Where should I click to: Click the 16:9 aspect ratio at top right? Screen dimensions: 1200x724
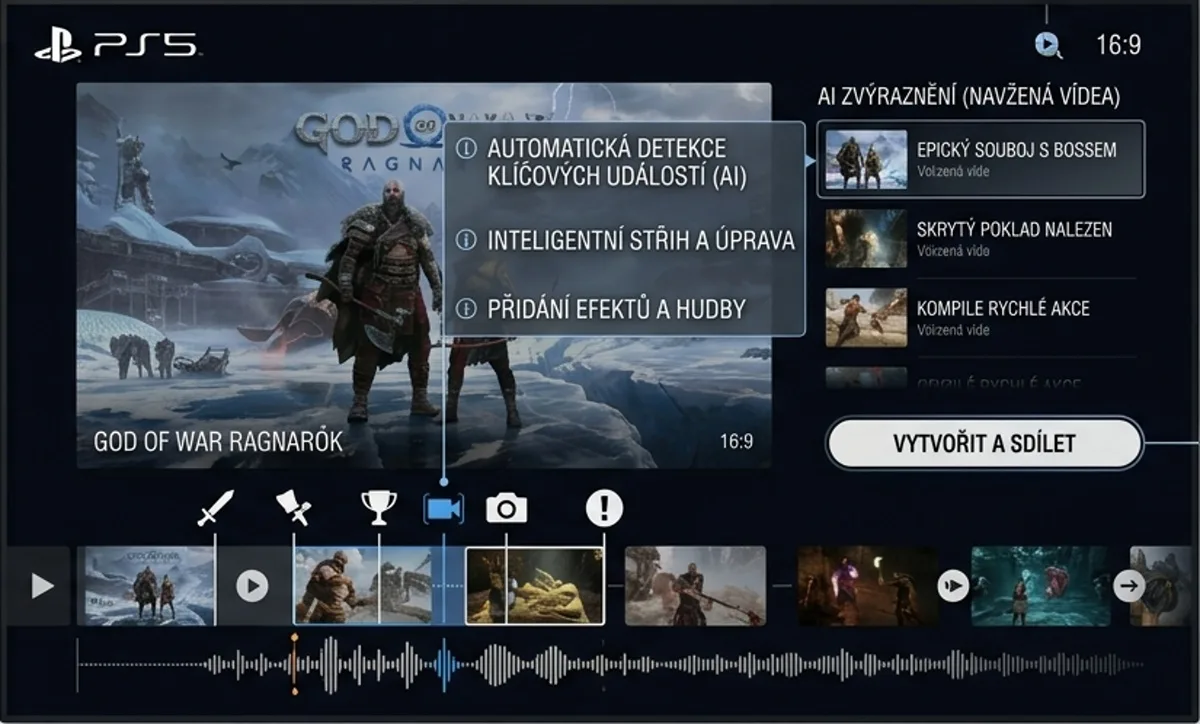point(1118,45)
